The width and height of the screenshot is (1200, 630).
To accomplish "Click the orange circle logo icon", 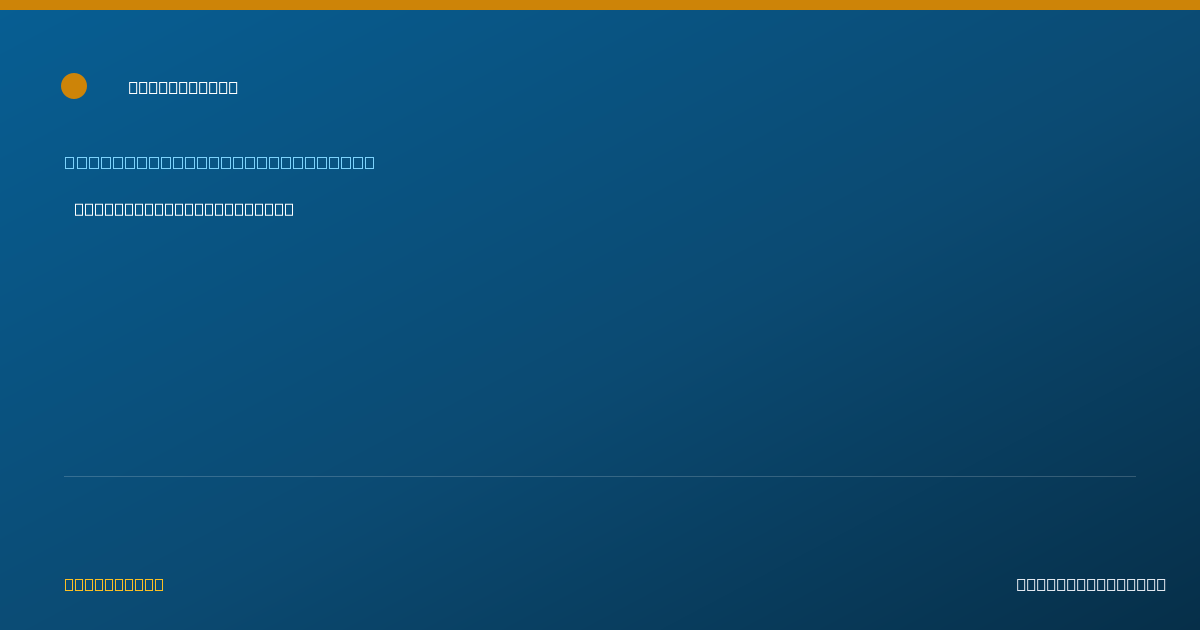I will (x=74, y=86).
